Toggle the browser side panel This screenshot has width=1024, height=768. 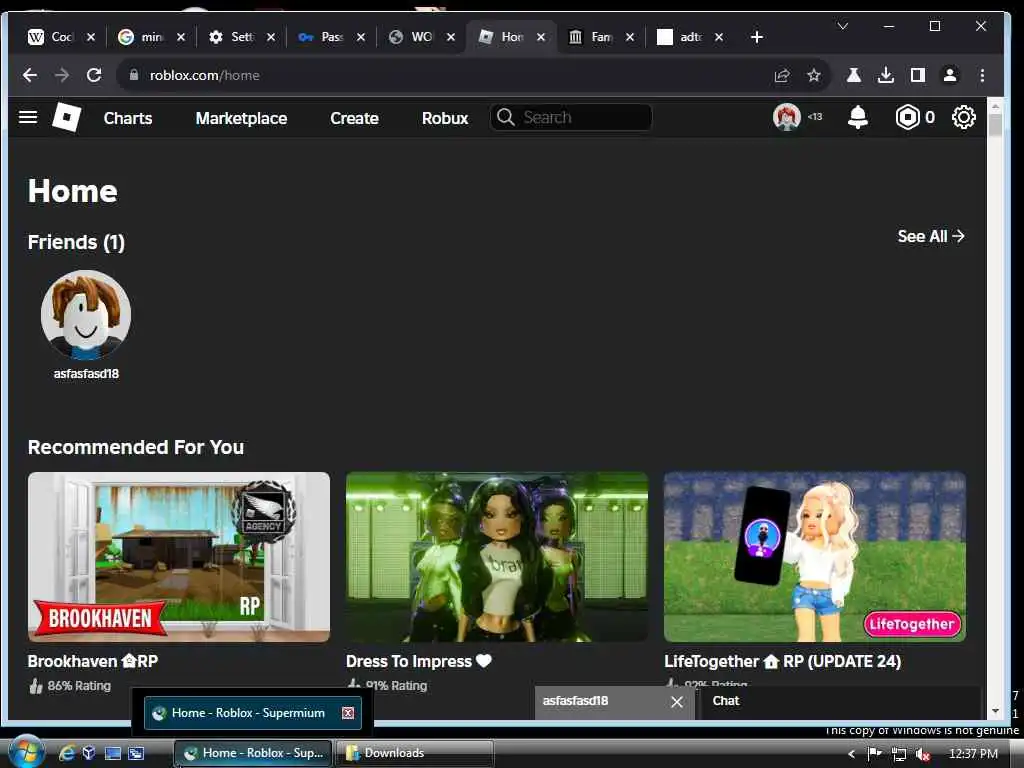[x=918, y=75]
